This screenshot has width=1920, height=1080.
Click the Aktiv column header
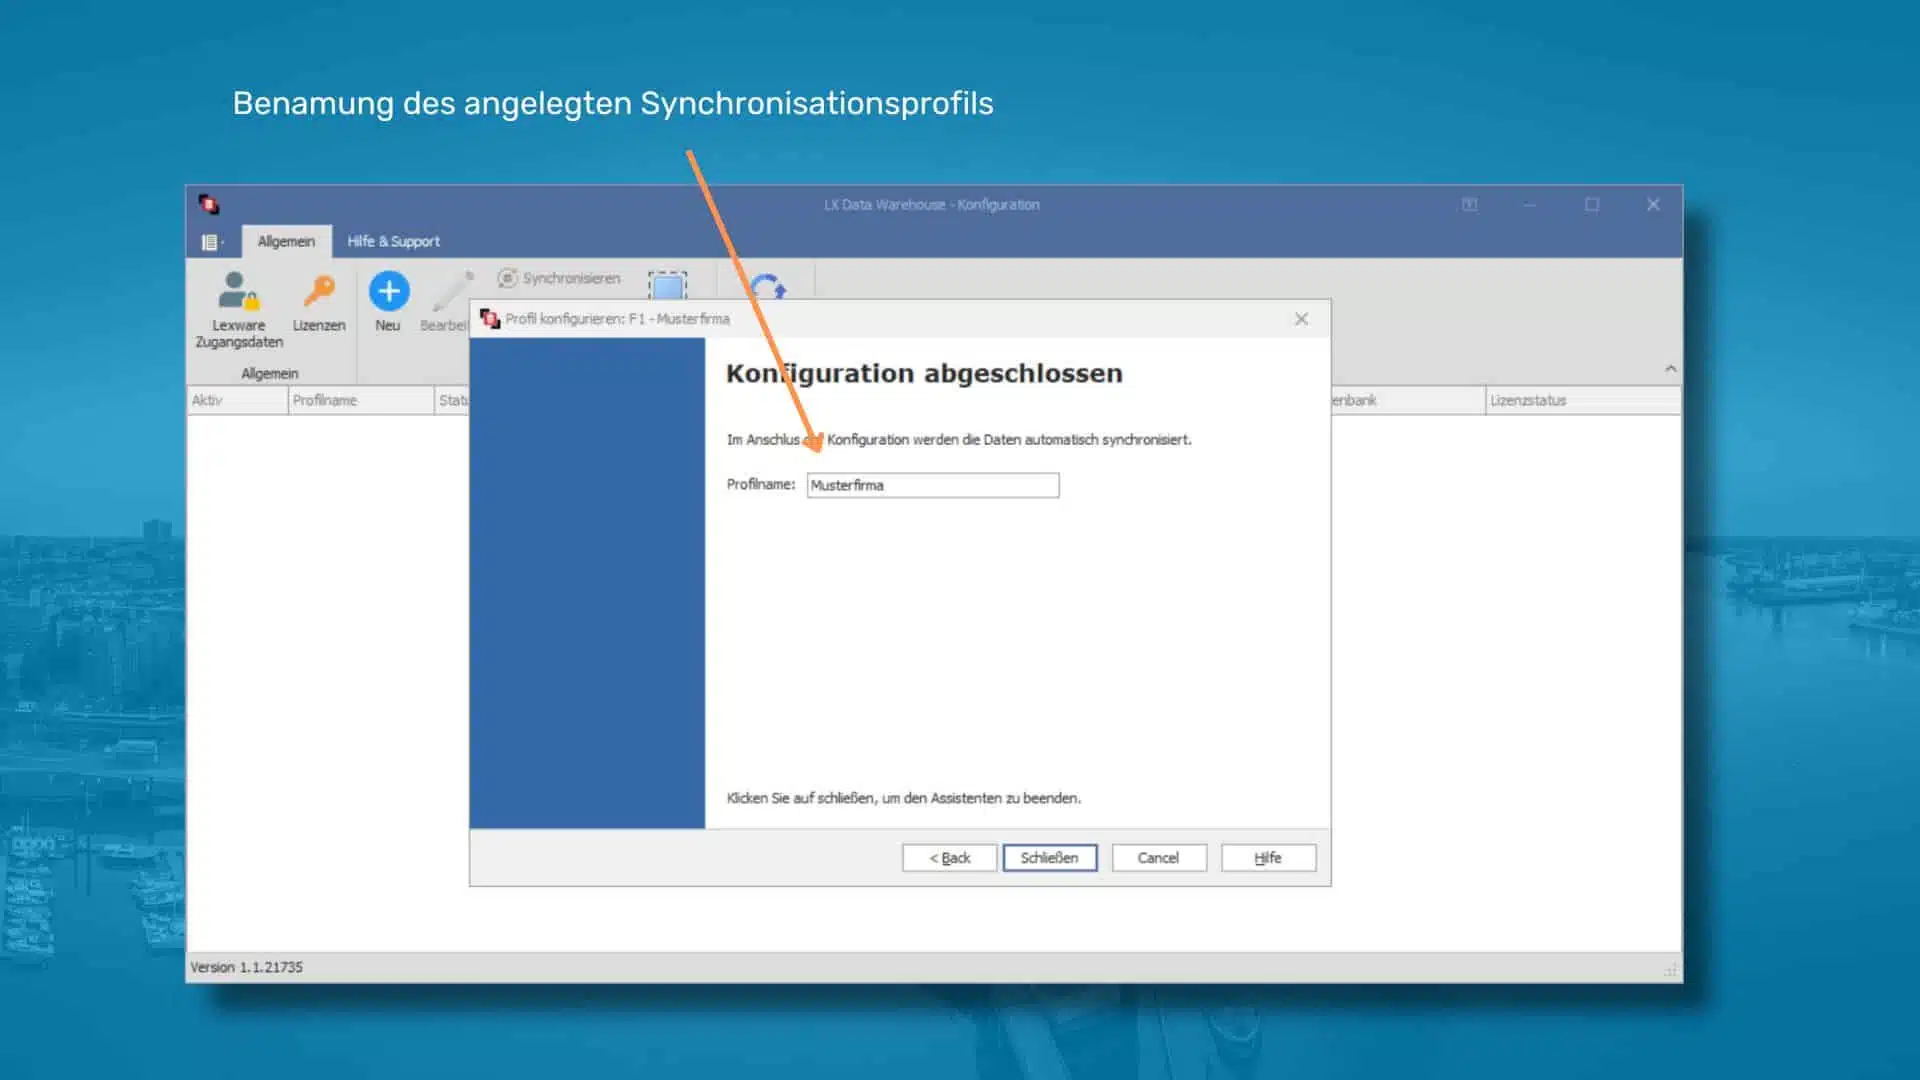click(x=236, y=400)
